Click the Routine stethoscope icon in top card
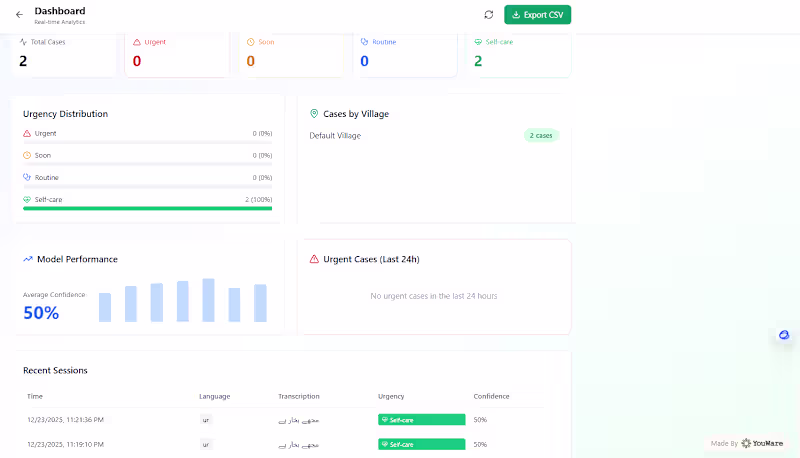This screenshot has height=458, width=800. [x=364, y=42]
